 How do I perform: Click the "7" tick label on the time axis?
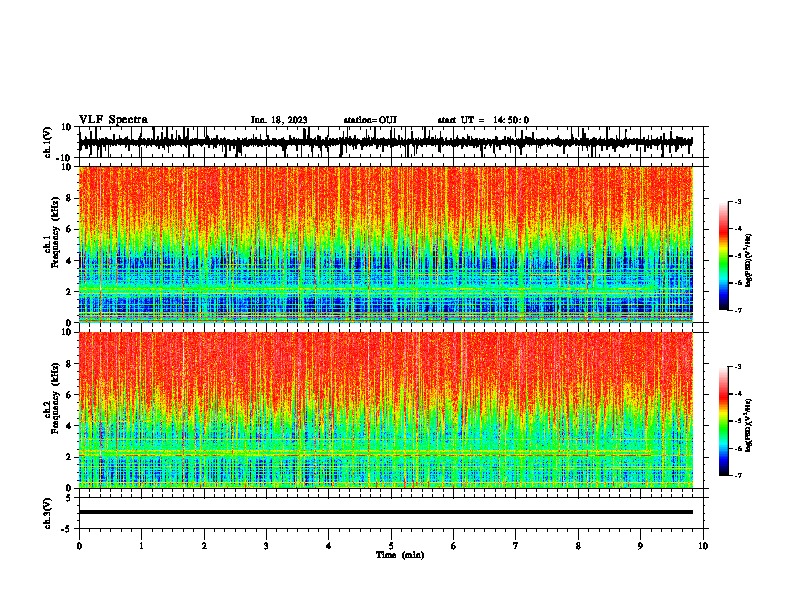click(516, 546)
